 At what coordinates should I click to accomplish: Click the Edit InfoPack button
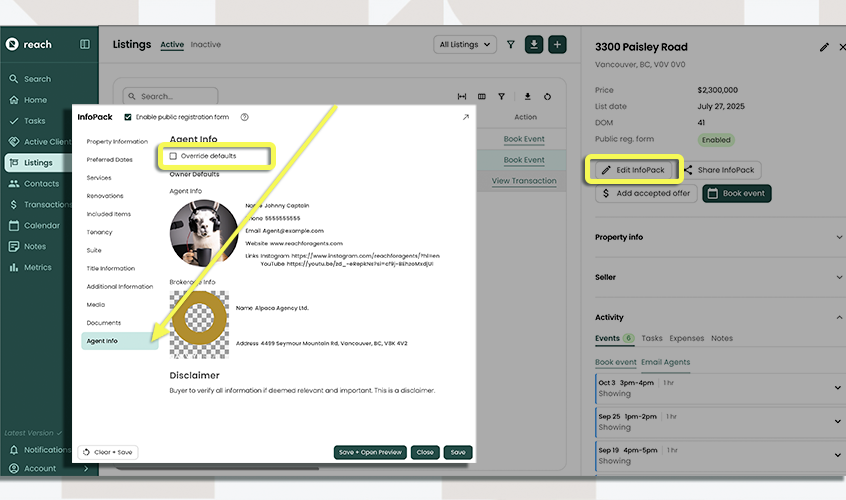[x=632, y=170]
